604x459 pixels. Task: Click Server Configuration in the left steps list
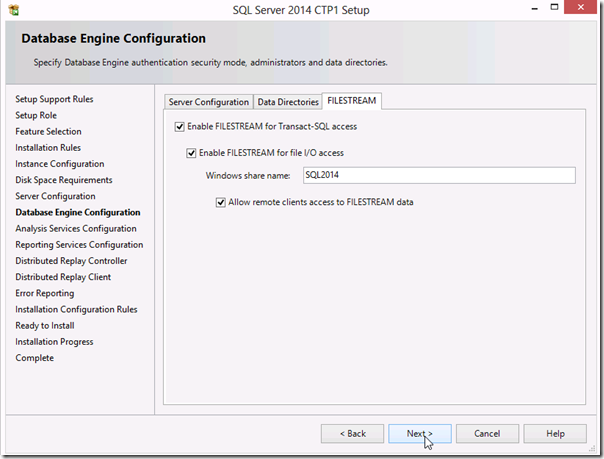55,196
